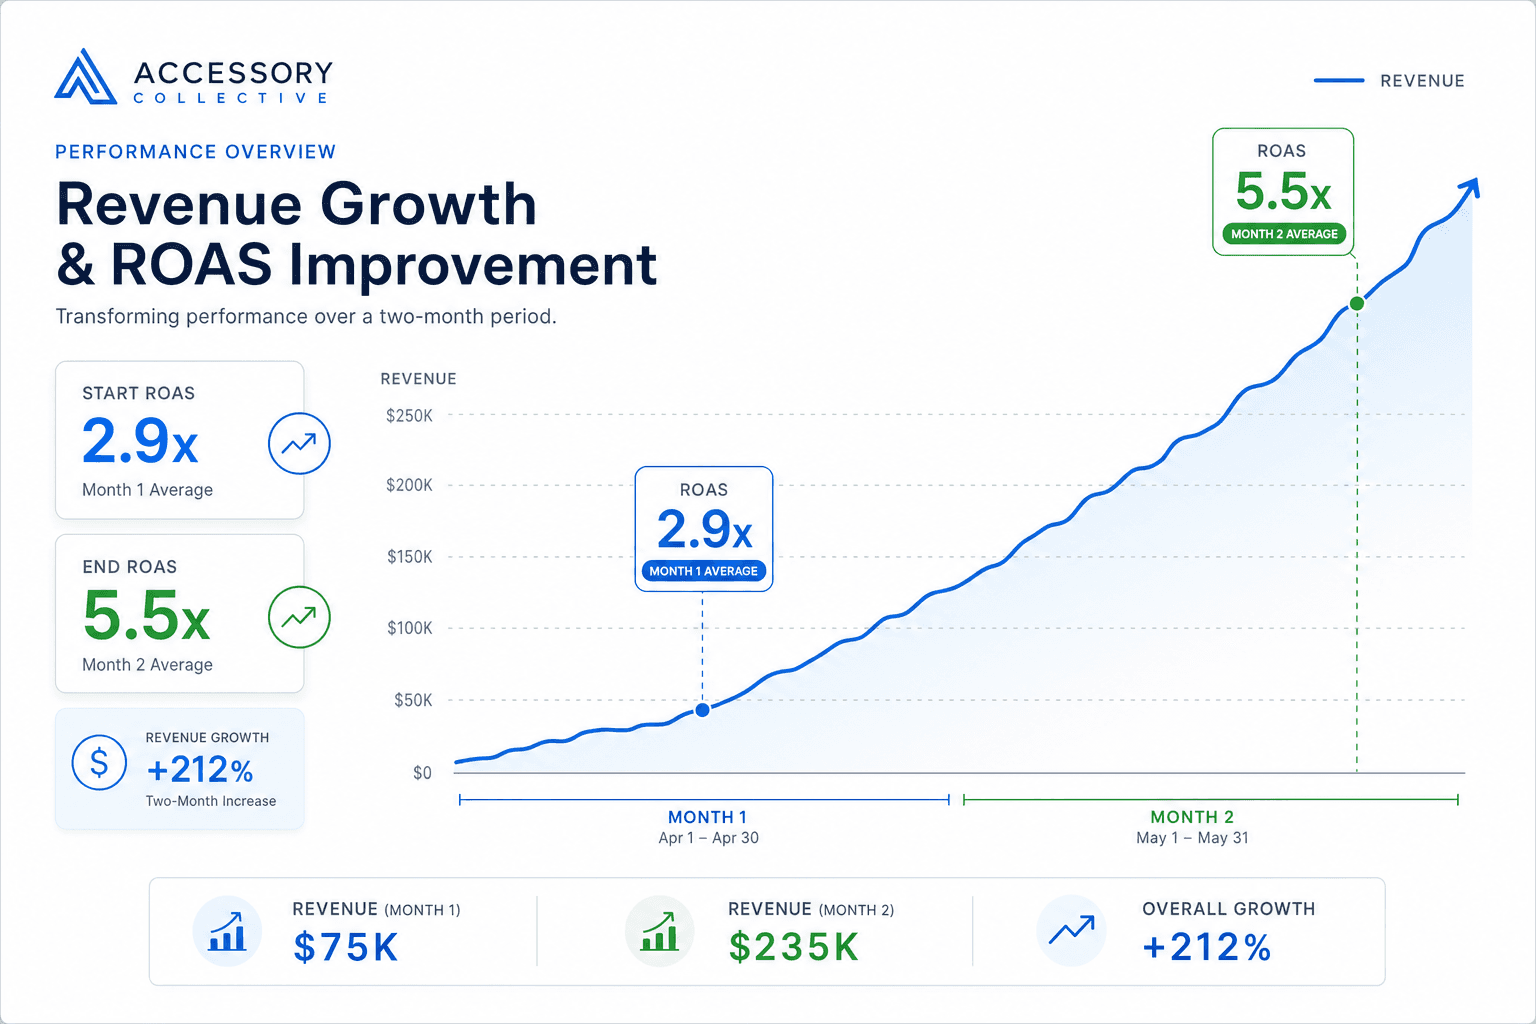The height and width of the screenshot is (1024, 1536).
Task: Click the Performance Overview heading link
Action: (x=196, y=152)
